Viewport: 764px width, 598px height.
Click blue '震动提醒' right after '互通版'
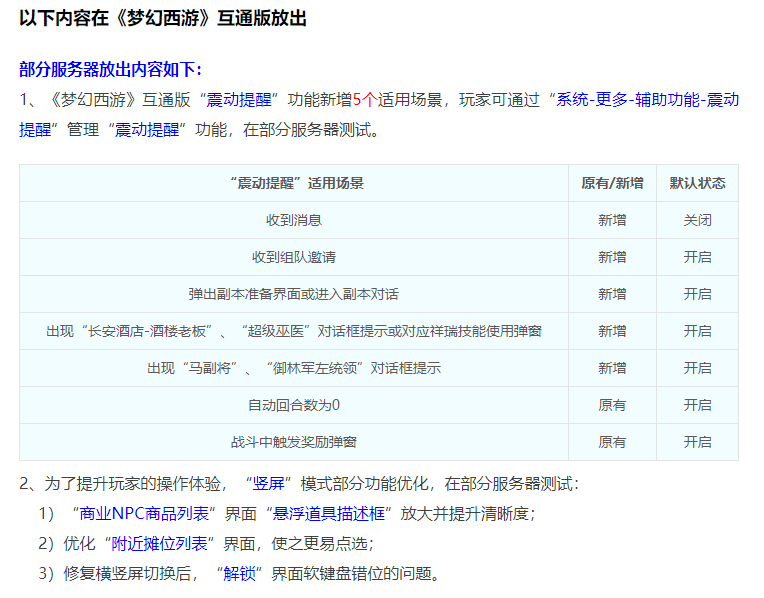239,99
